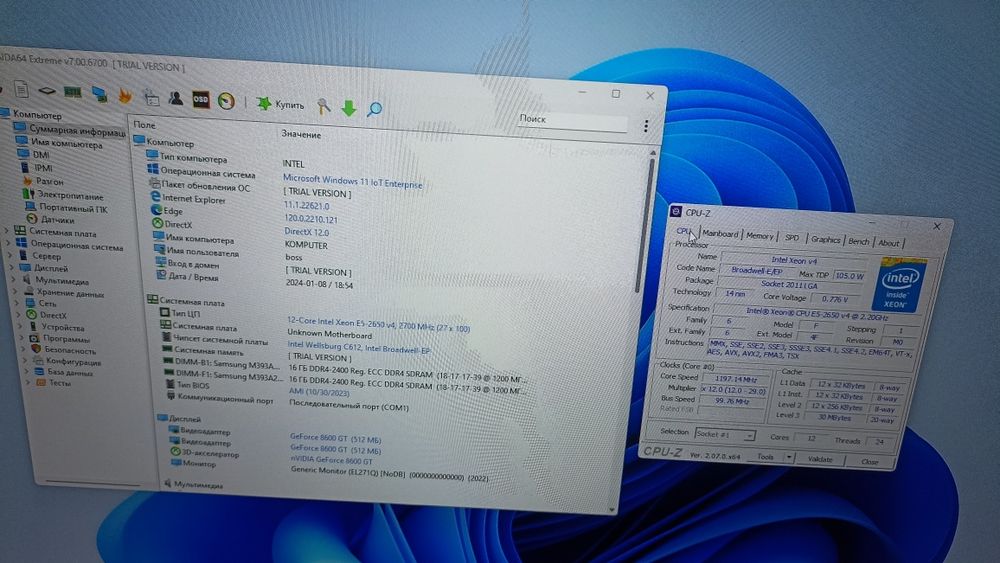Image resolution: width=1000 pixels, height=563 pixels.
Task: Click the Close button in CPU-Z
Action: (869, 462)
